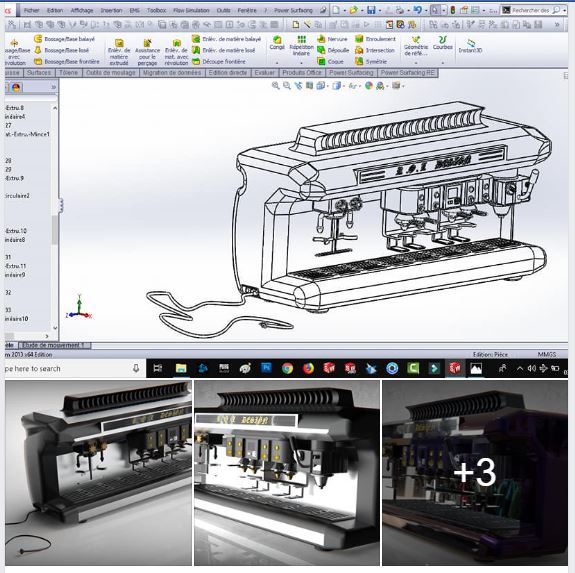Image resolution: width=575 pixels, height=573 pixels.
Task: Click the Congé fillet tool
Action: [x=277, y=43]
